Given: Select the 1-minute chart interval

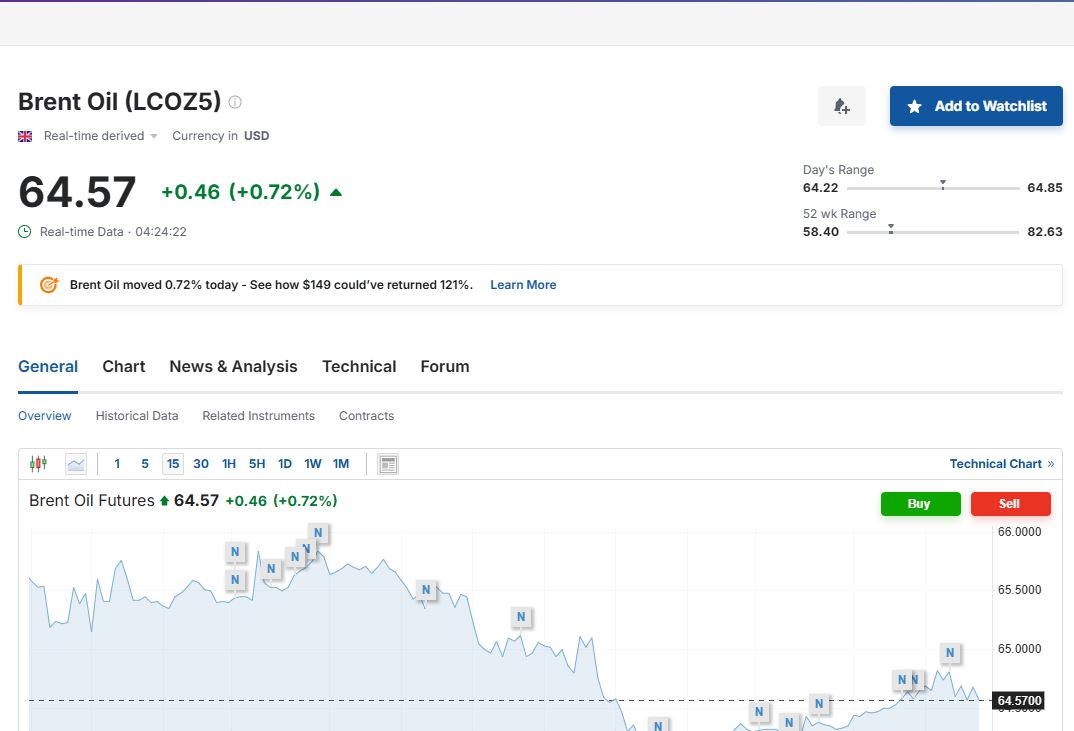Looking at the screenshot, I should click(x=117, y=464).
